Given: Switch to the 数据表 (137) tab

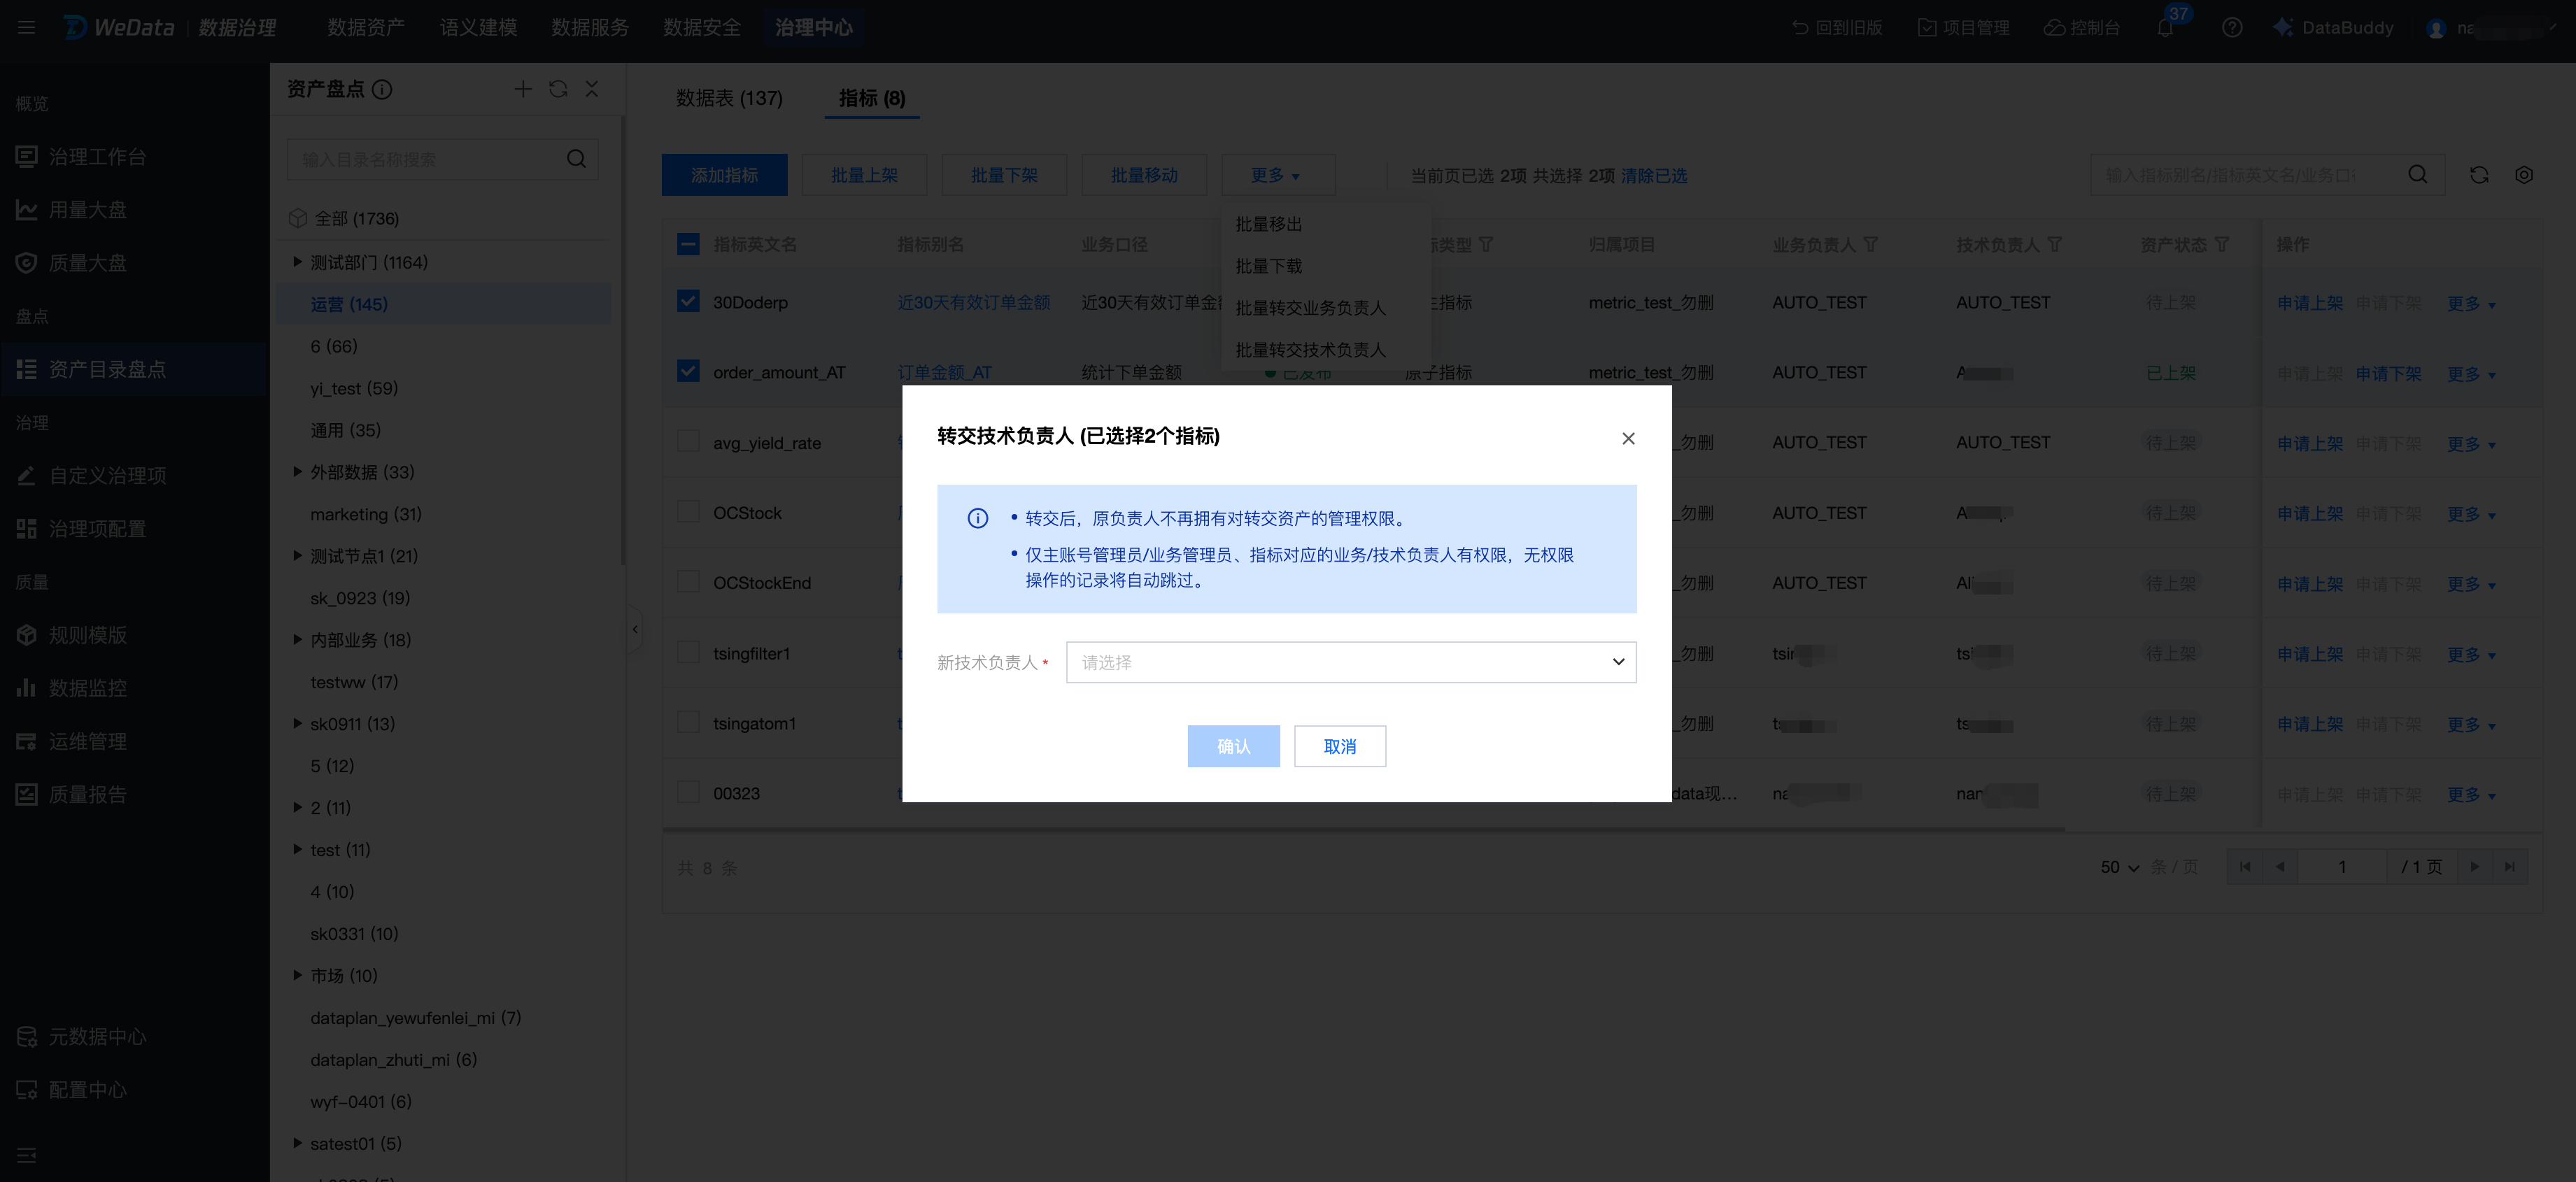Looking at the screenshot, I should [x=729, y=98].
